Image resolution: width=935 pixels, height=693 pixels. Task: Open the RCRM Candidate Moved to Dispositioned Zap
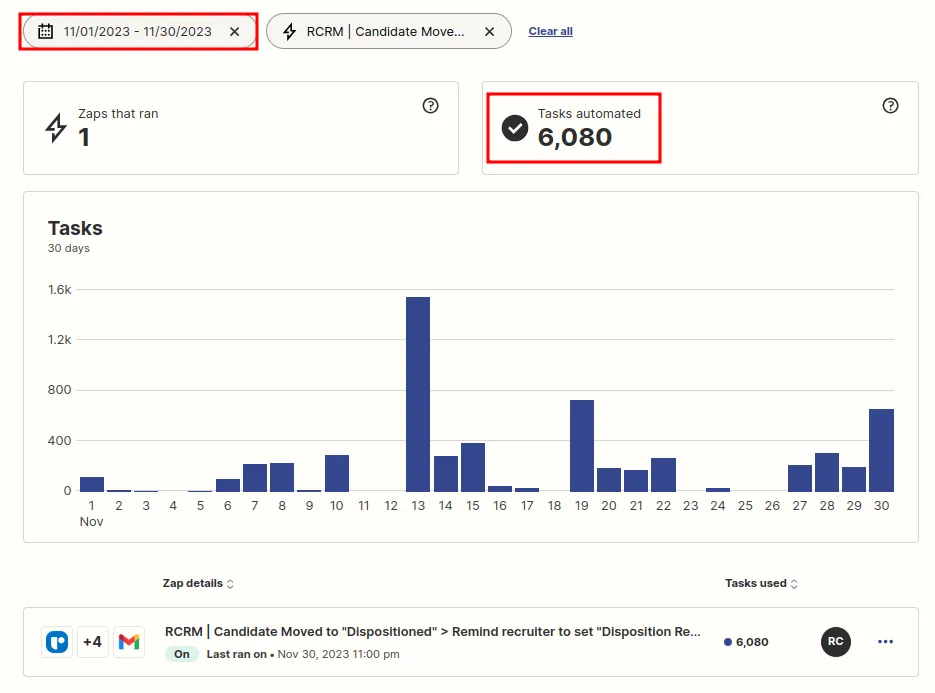(432, 632)
